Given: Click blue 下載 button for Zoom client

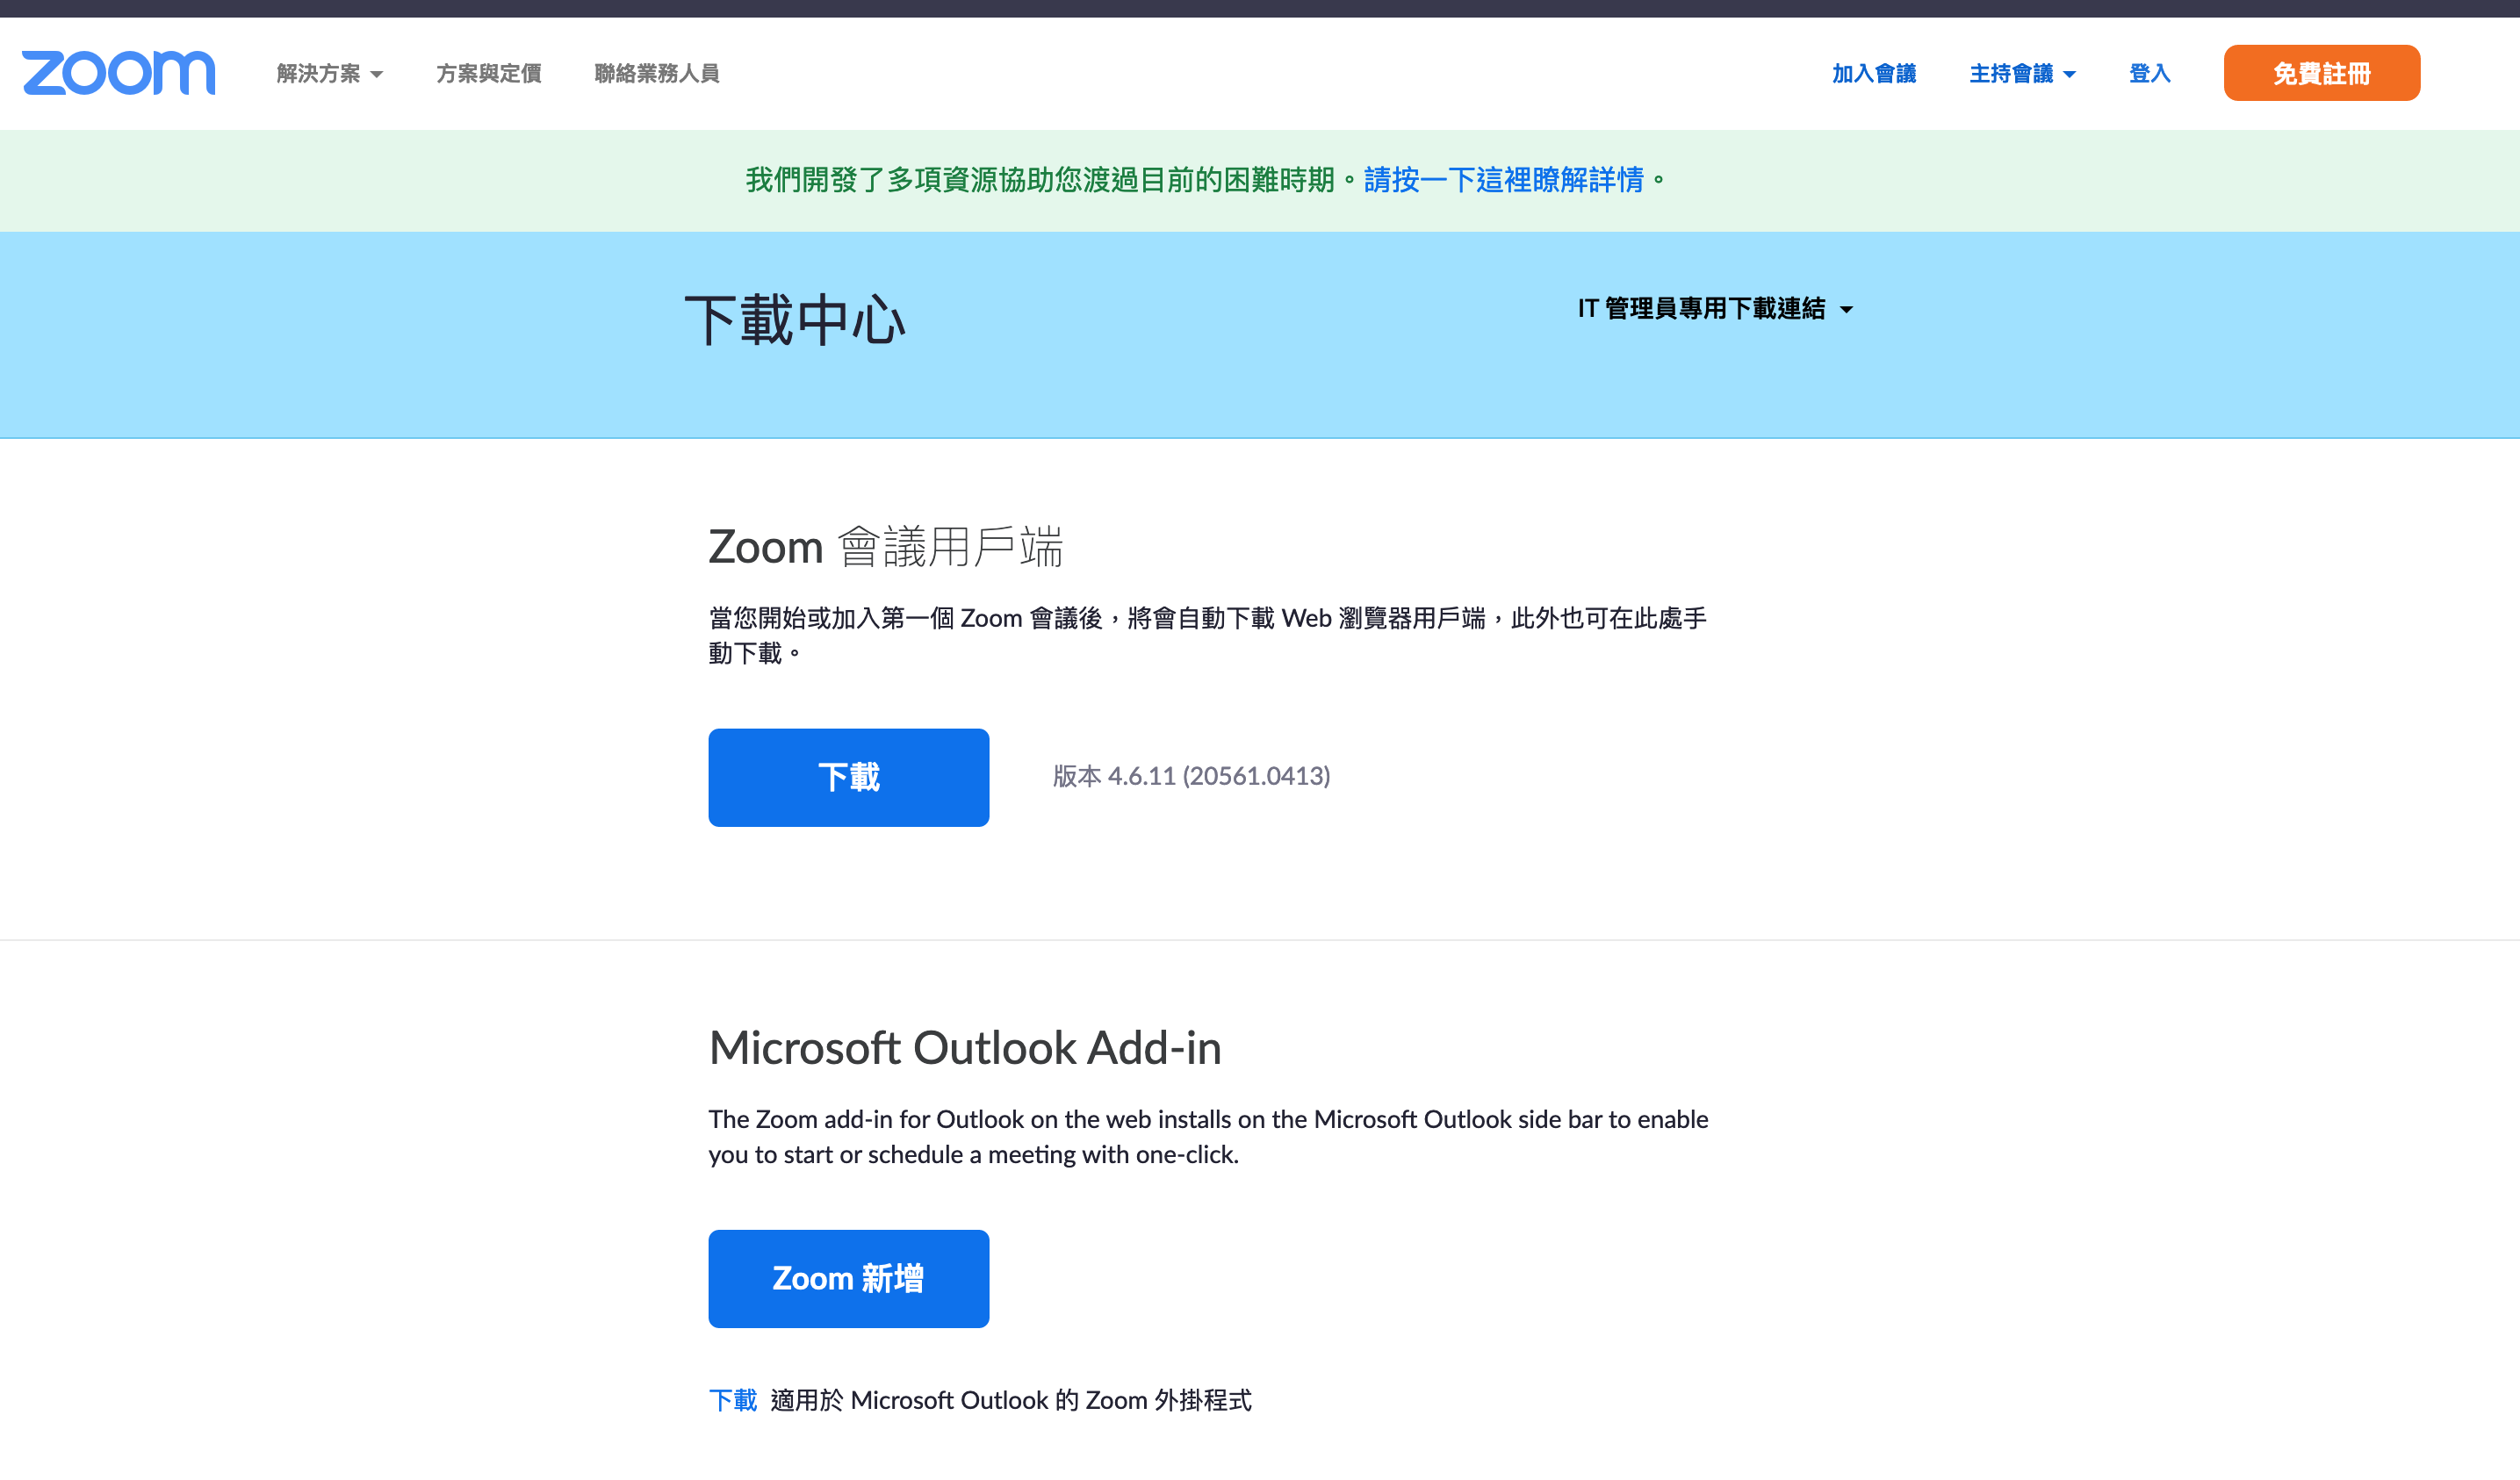Looking at the screenshot, I should point(848,777).
